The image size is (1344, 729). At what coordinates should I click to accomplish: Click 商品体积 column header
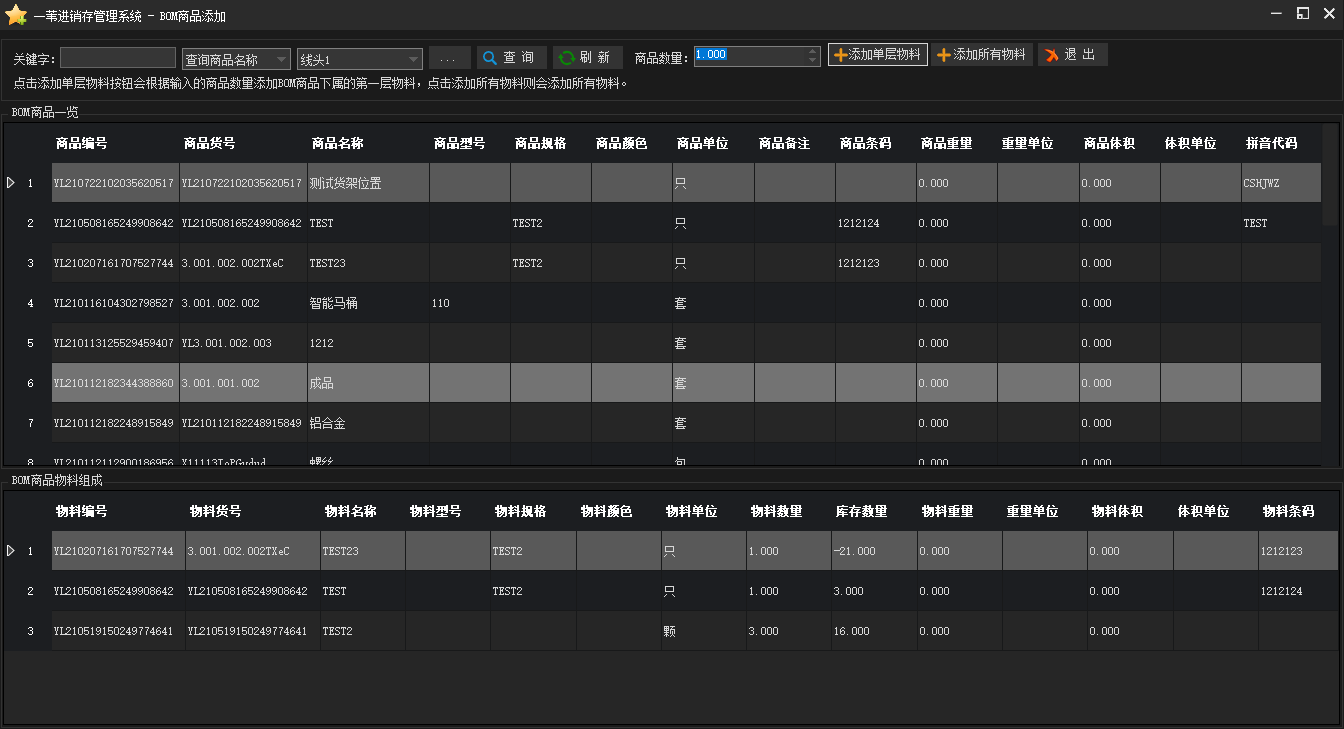(1109, 143)
